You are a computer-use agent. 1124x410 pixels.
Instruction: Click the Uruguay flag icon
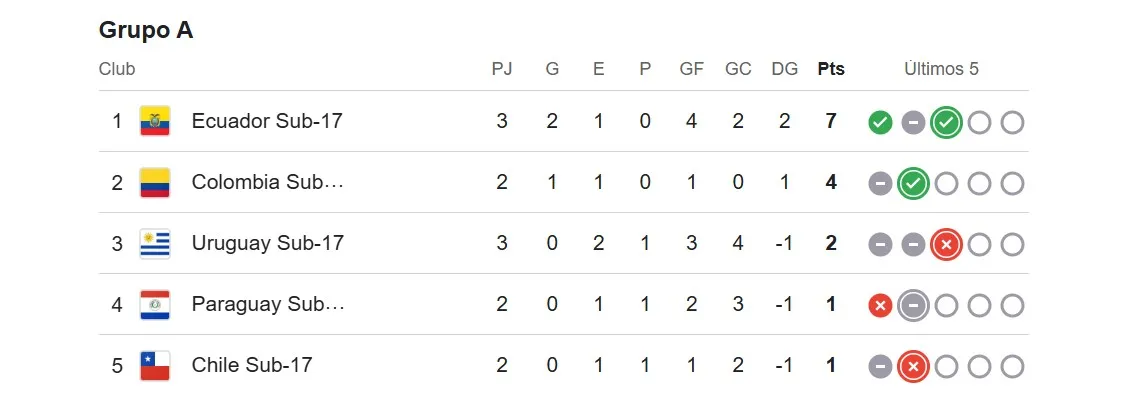pyautogui.click(x=155, y=244)
